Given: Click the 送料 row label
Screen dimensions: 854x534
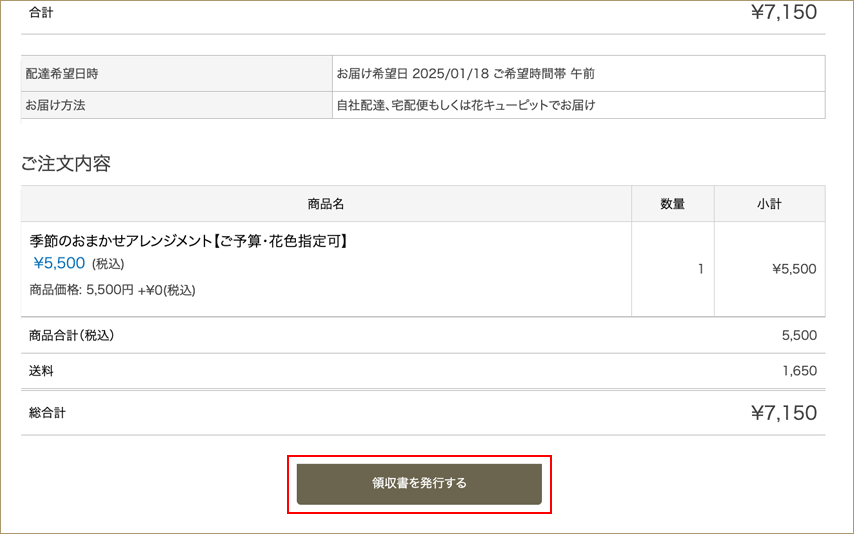Looking at the screenshot, I should tap(41, 371).
